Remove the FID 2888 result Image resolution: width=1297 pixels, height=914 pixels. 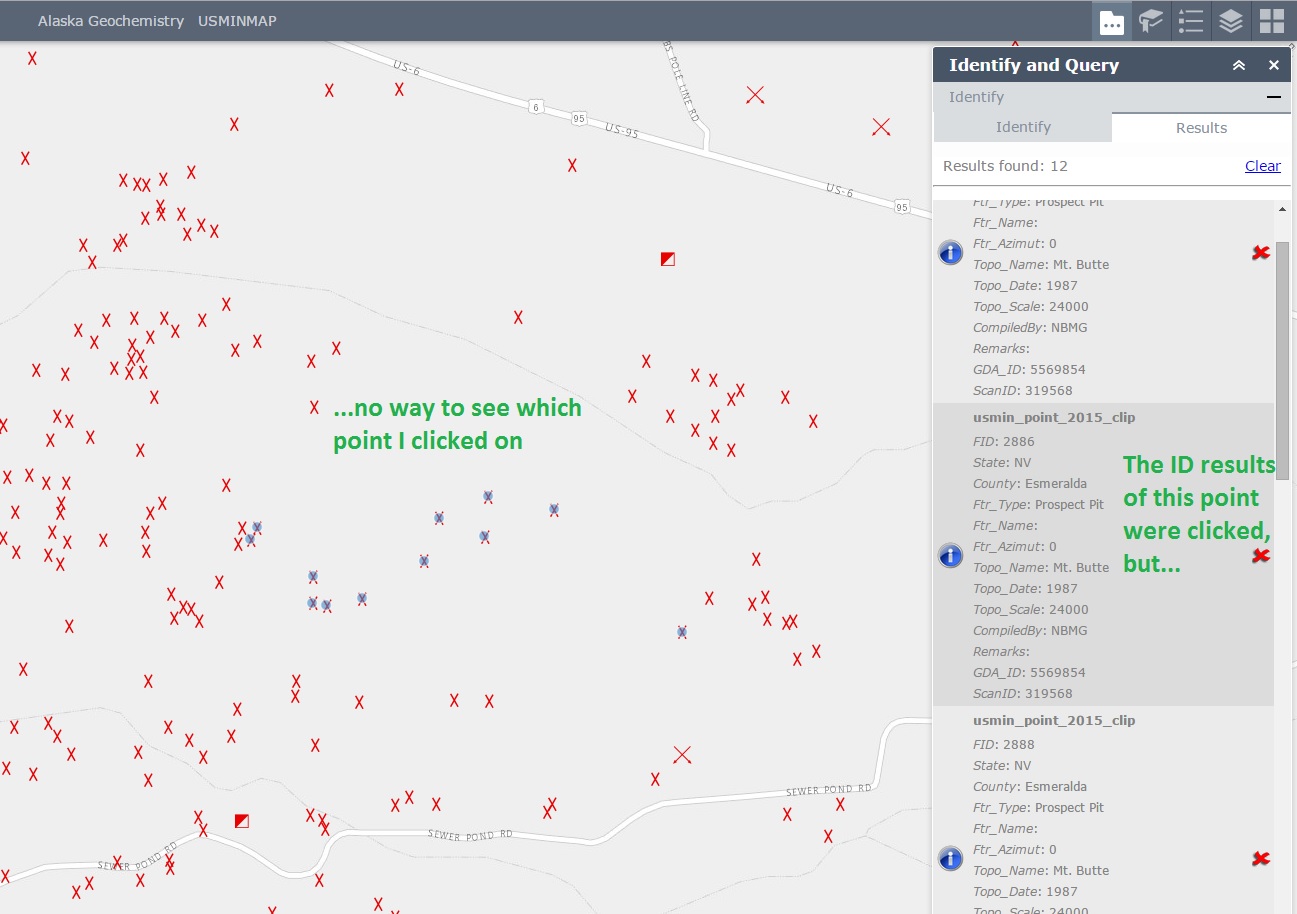(x=1261, y=858)
